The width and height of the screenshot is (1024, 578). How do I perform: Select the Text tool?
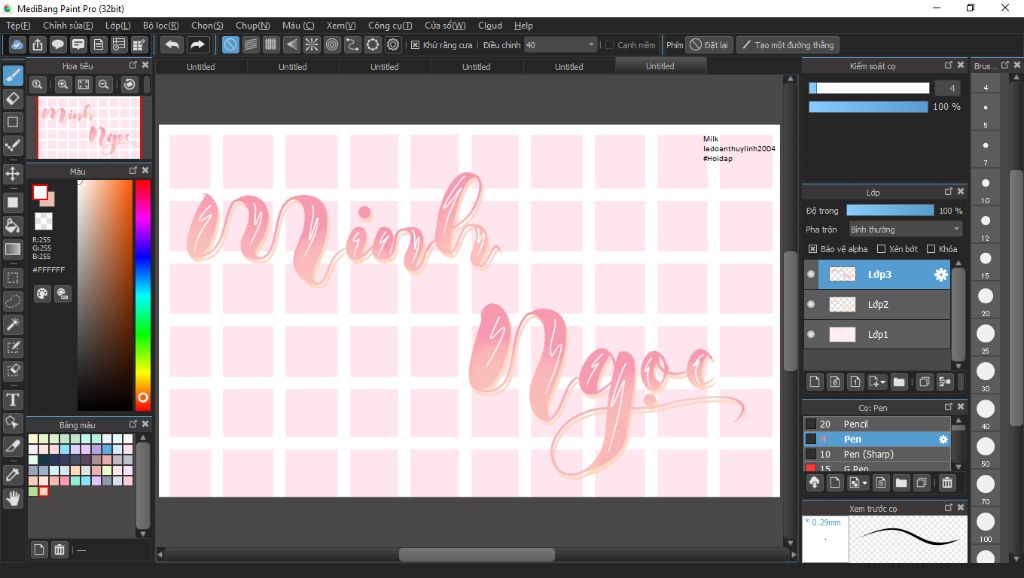pyautogui.click(x=13, y=399)
